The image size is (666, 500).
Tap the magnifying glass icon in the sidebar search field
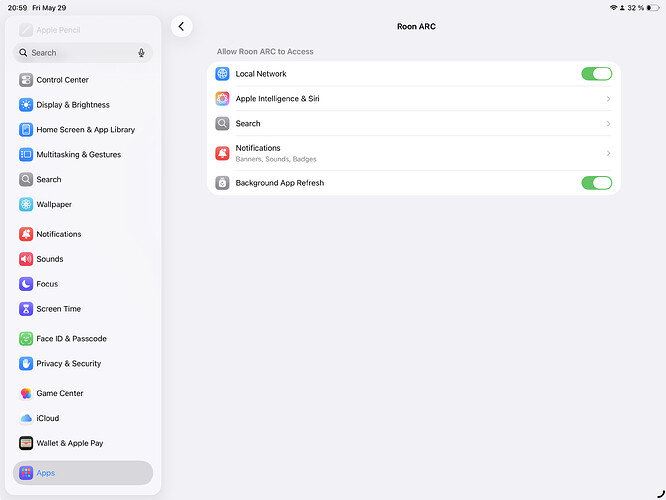23,53
